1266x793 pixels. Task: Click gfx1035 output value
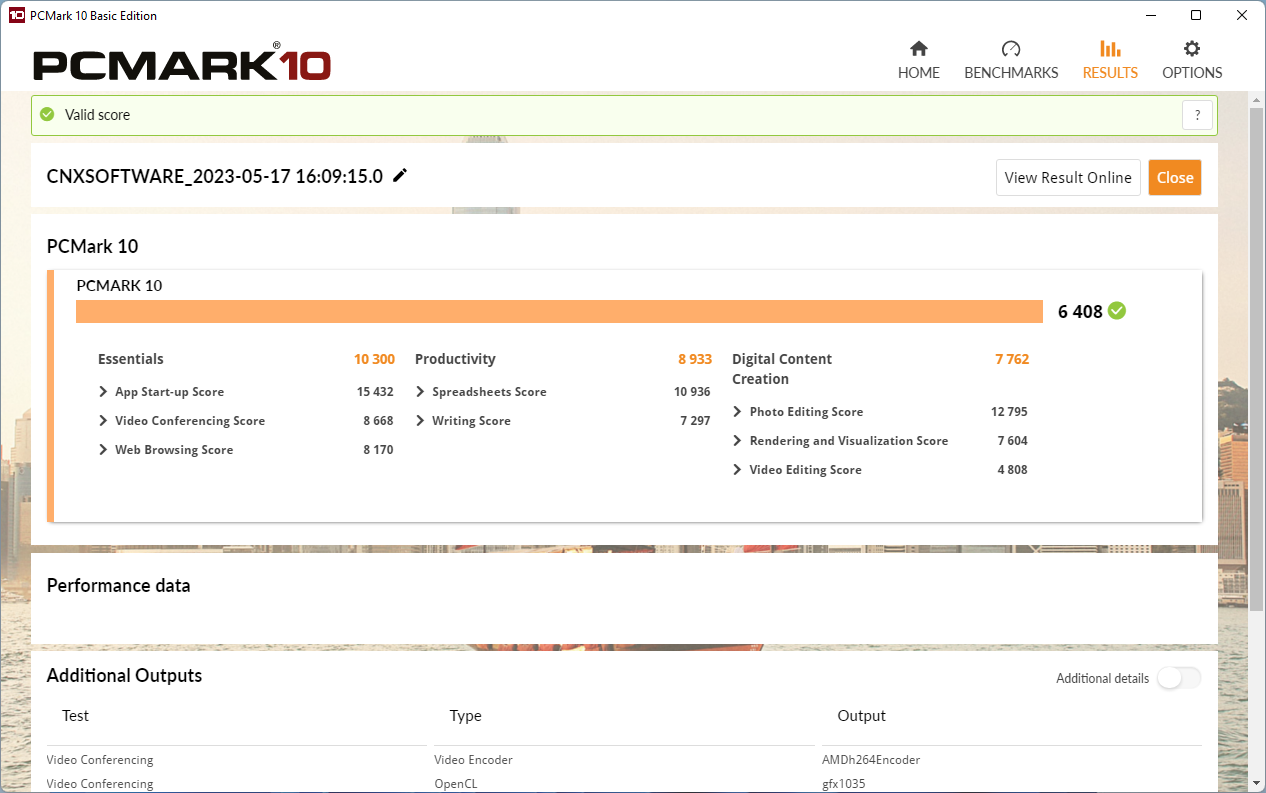coord(844,784)
